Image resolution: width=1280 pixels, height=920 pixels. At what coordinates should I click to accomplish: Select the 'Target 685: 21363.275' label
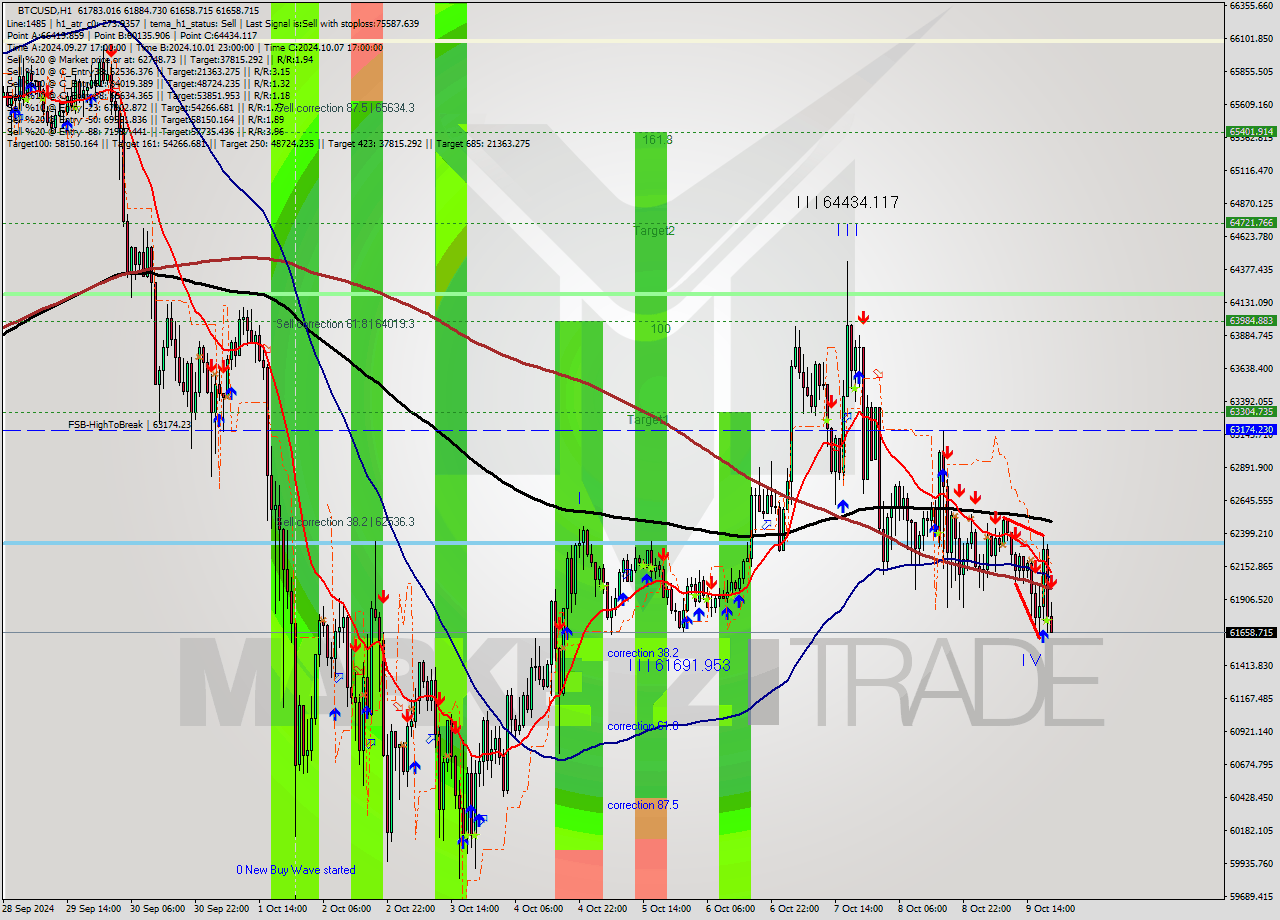pos(483,143)
